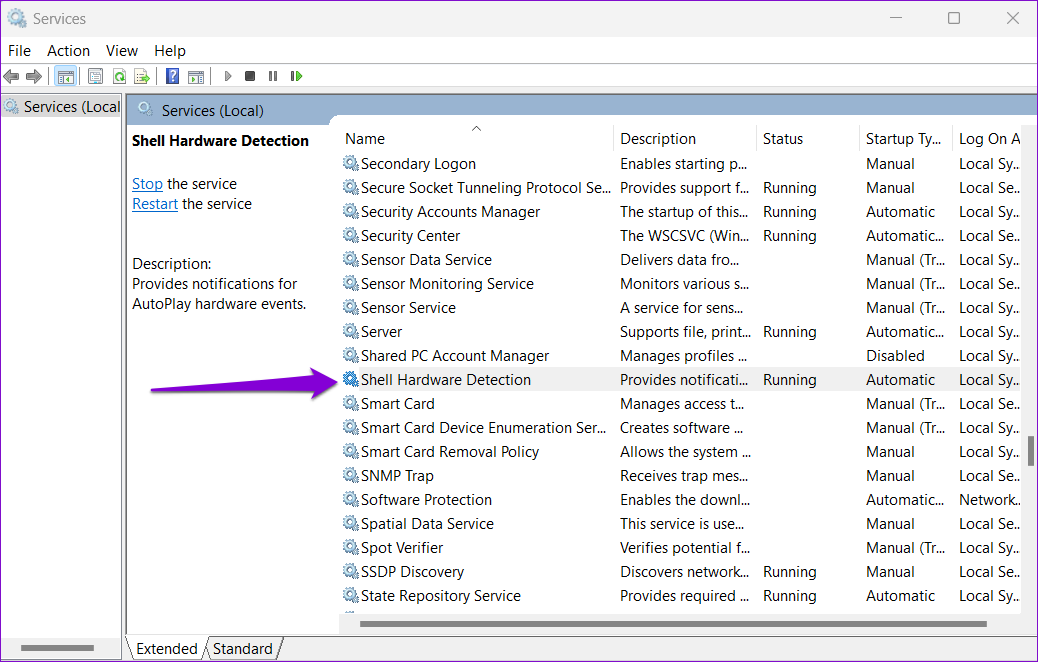The width and height of the screenshot is (1038, 662).
Task: Click the Forward arrow toolbar icon
Action: click(x=34, y=77)
